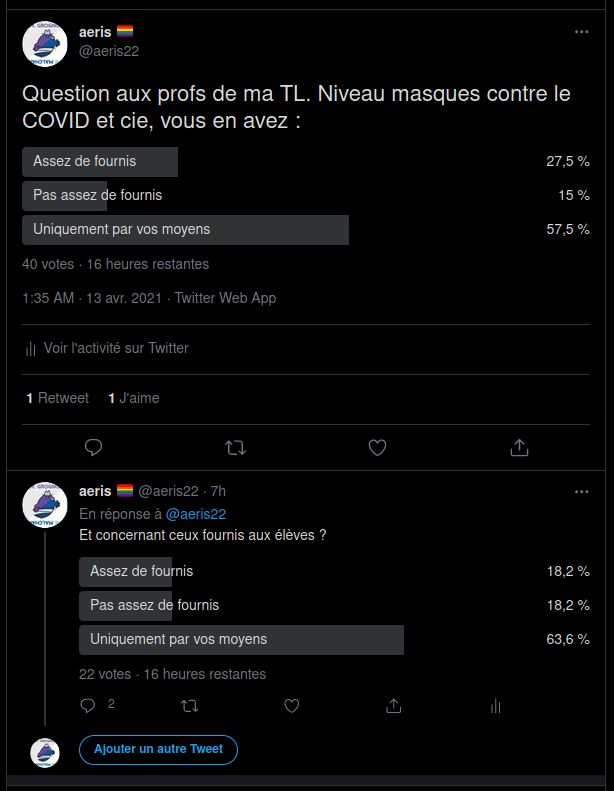
Task: Open analytics for the reply tweet
Action: click(495, 706)
